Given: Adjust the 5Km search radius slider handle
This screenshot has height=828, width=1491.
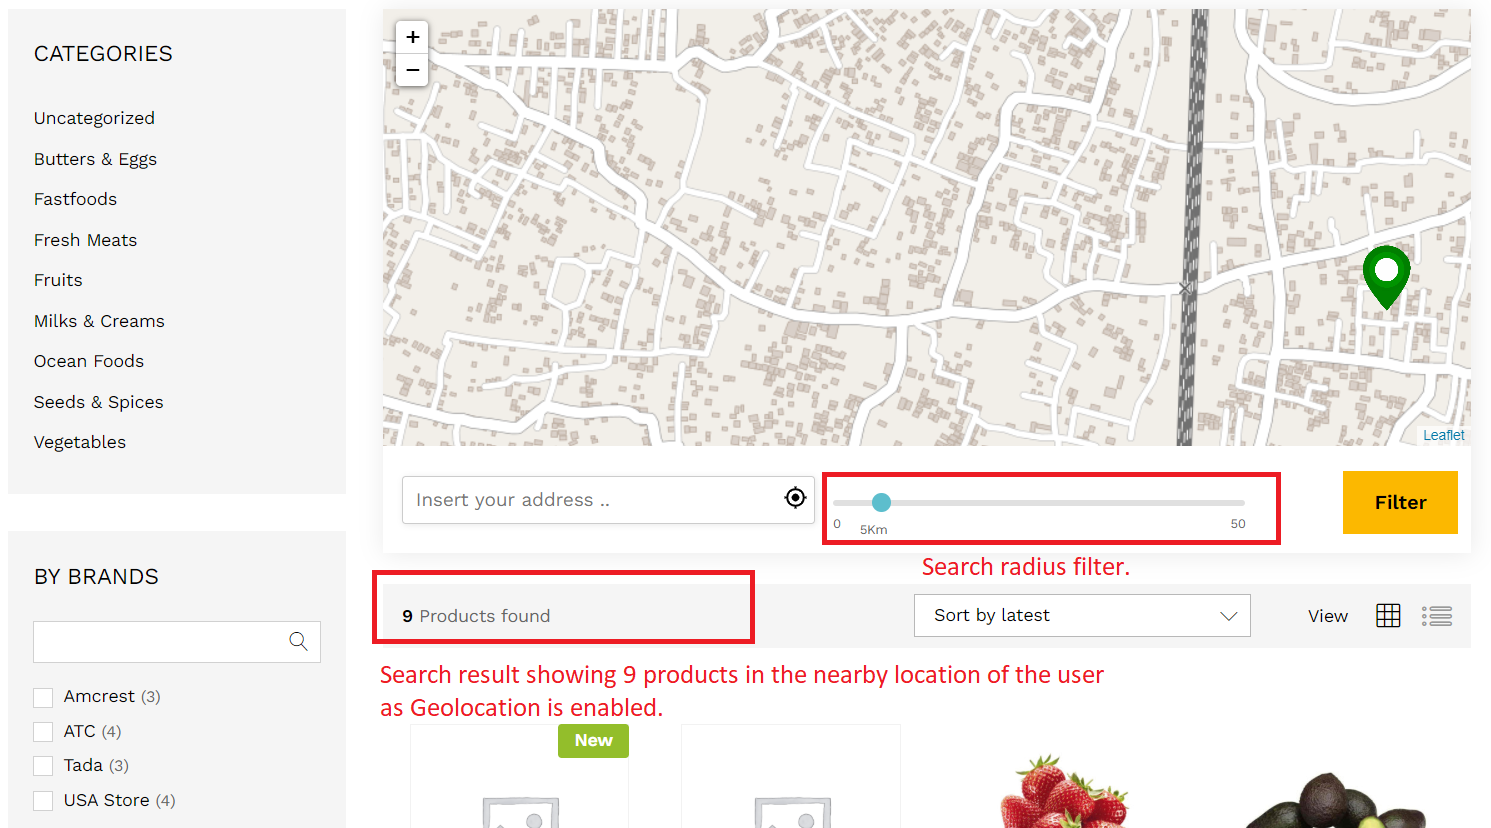Looking at the screenshot, I should click(x=881, y=502).
